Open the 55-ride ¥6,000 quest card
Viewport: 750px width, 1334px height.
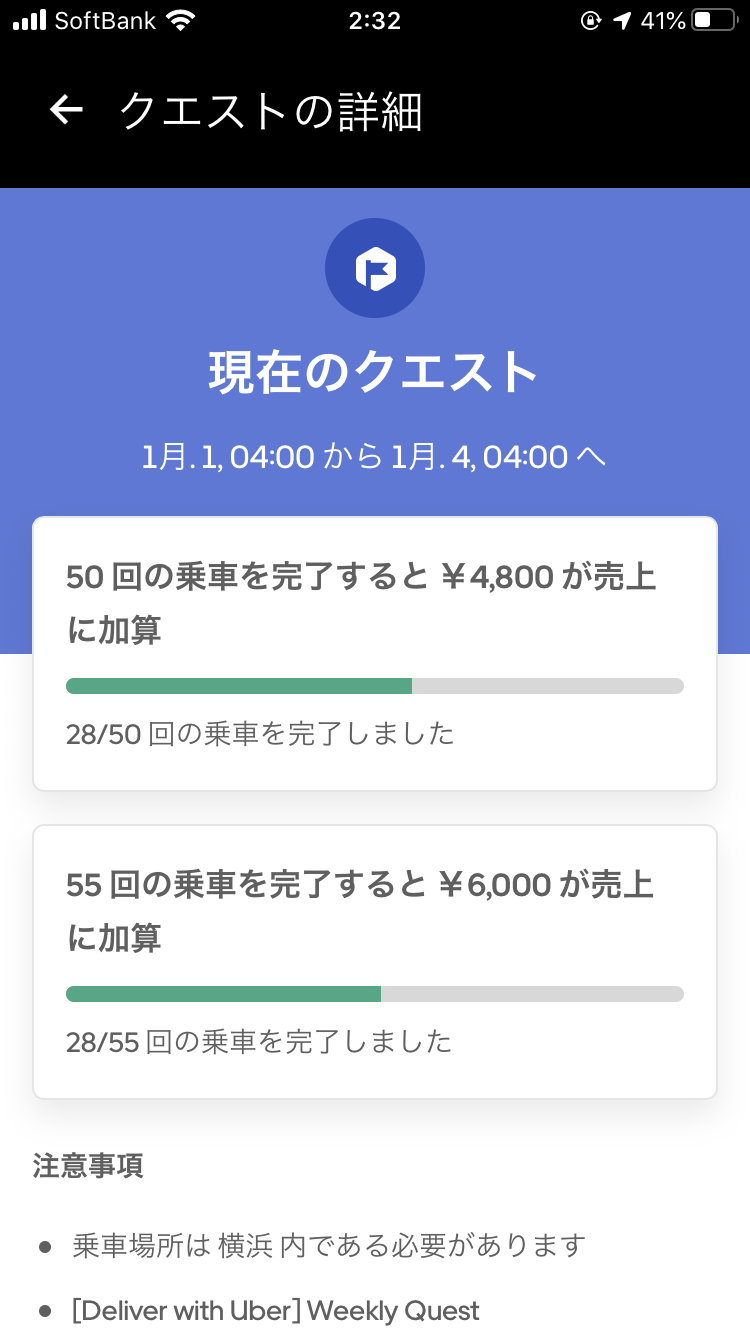375,911
